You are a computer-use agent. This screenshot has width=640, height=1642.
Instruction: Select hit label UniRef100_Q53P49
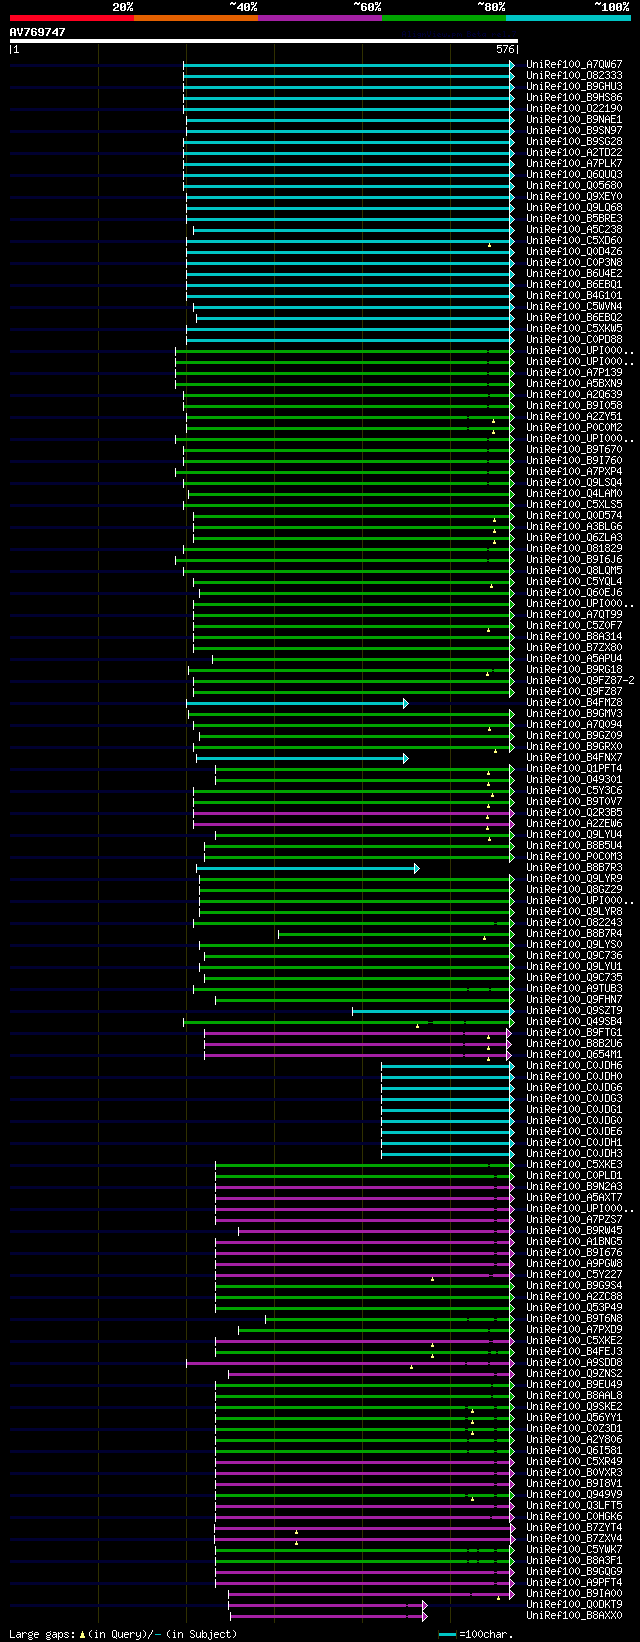click(574, 1308)
